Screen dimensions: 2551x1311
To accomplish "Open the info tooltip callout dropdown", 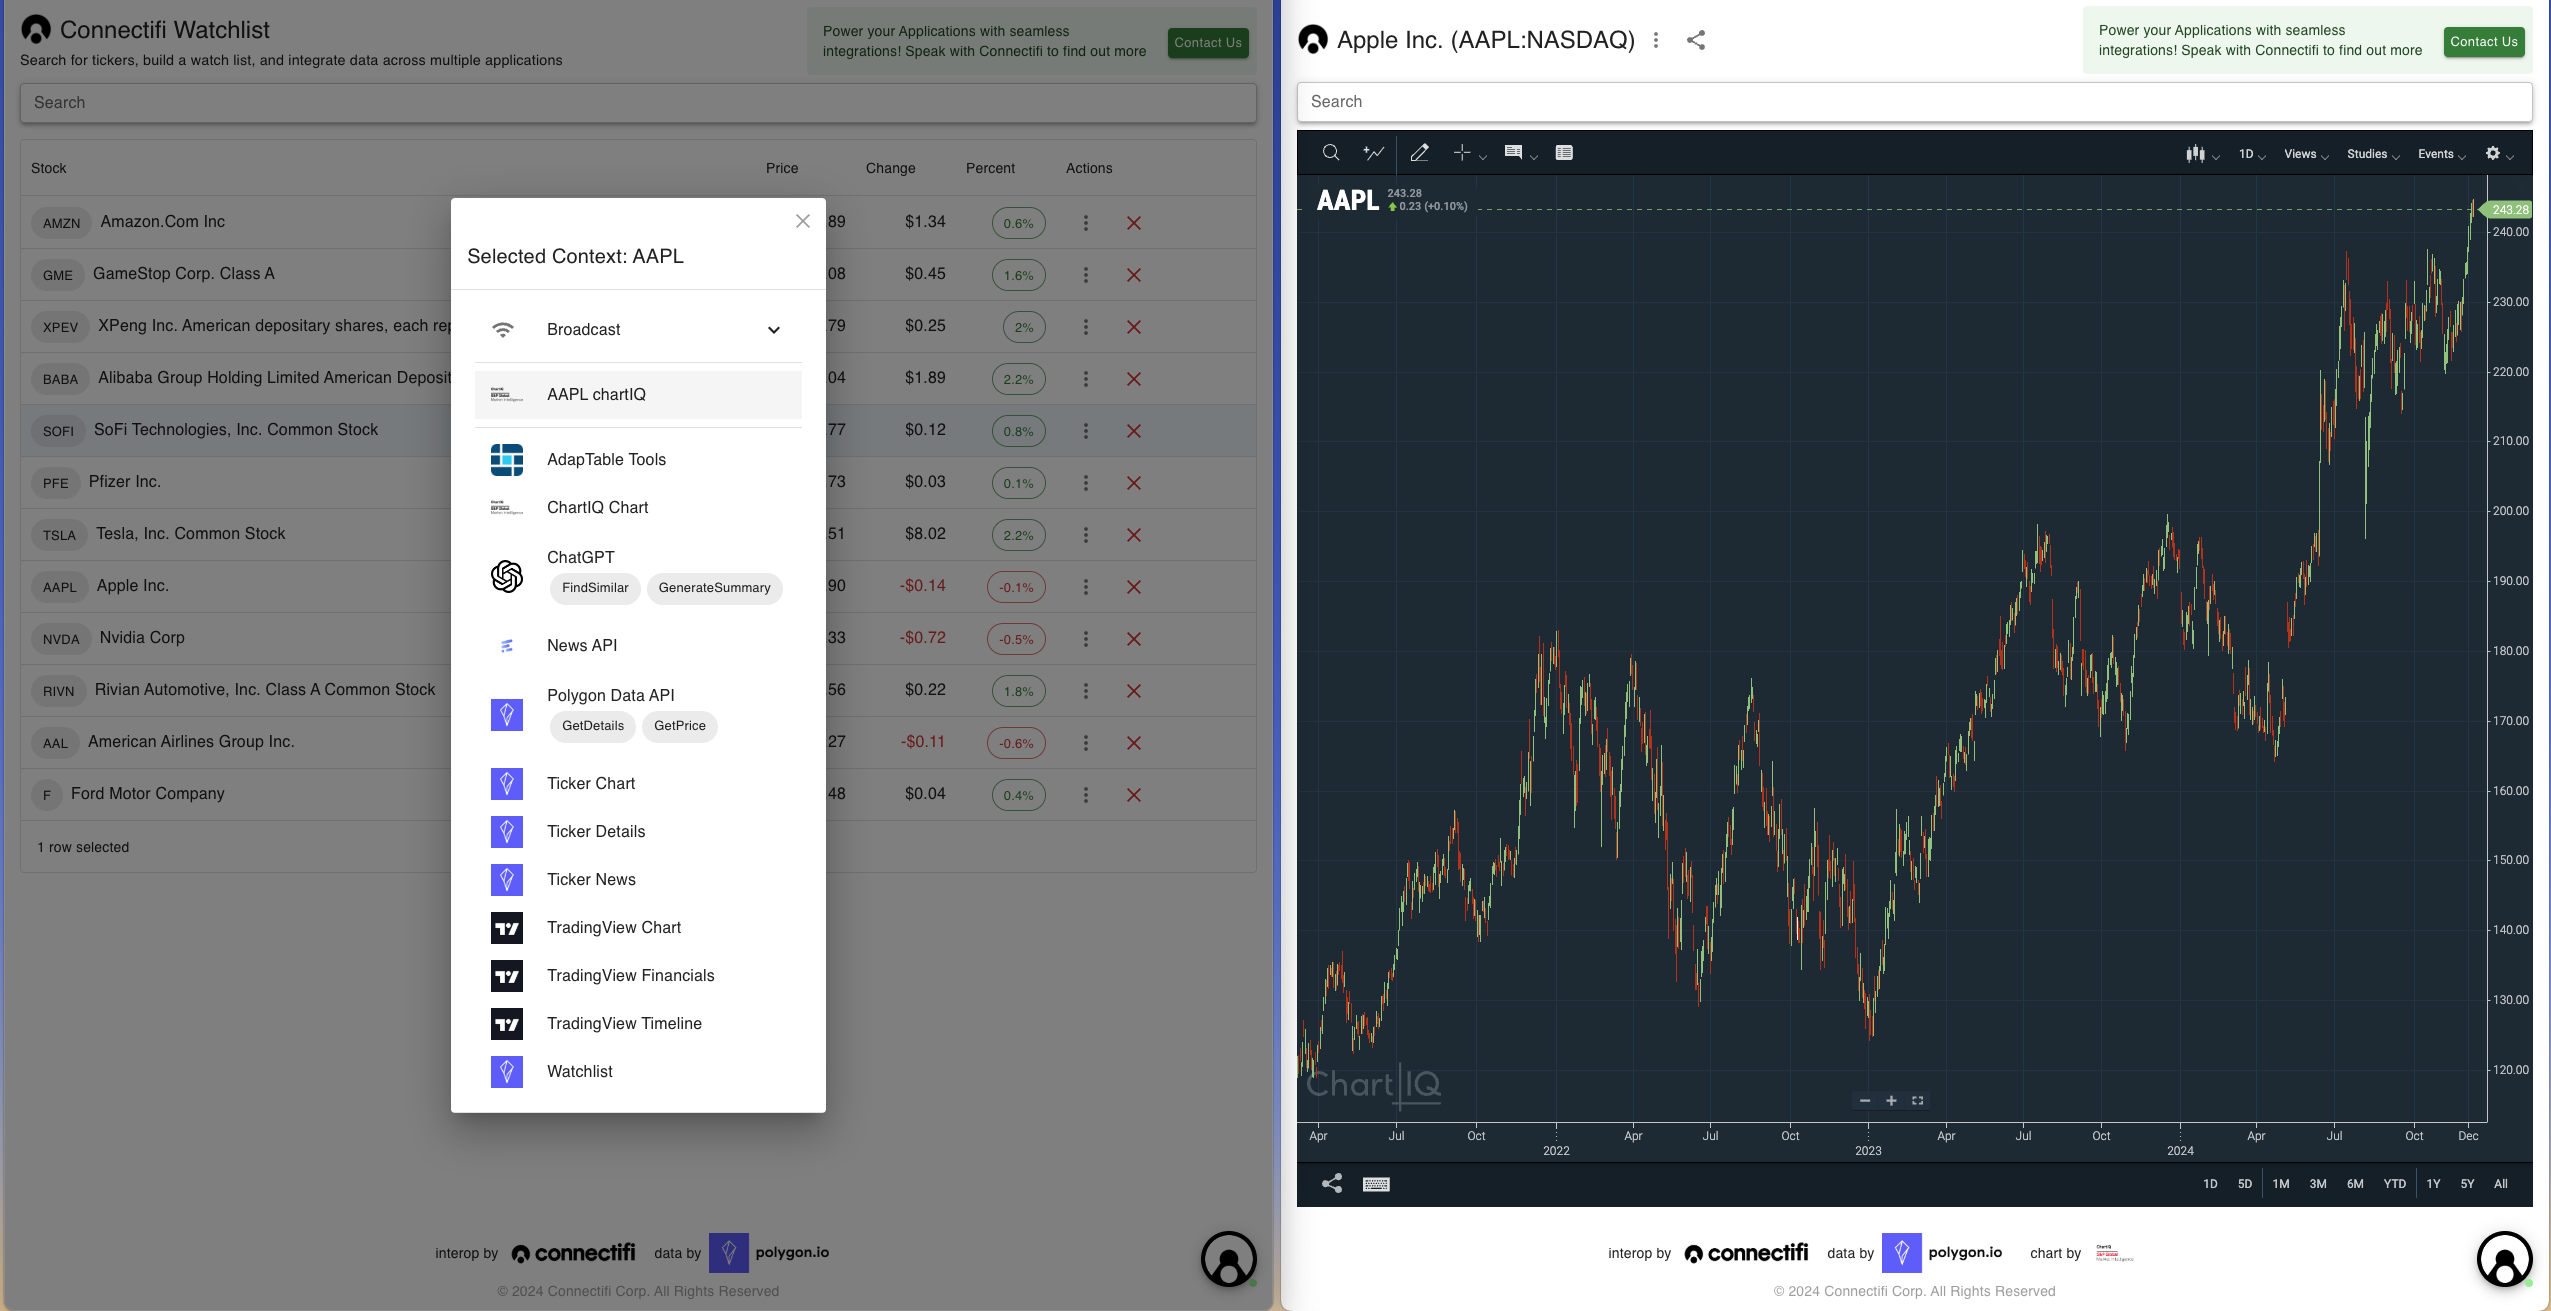I will pyautogui.click(x=1534, y=156).
